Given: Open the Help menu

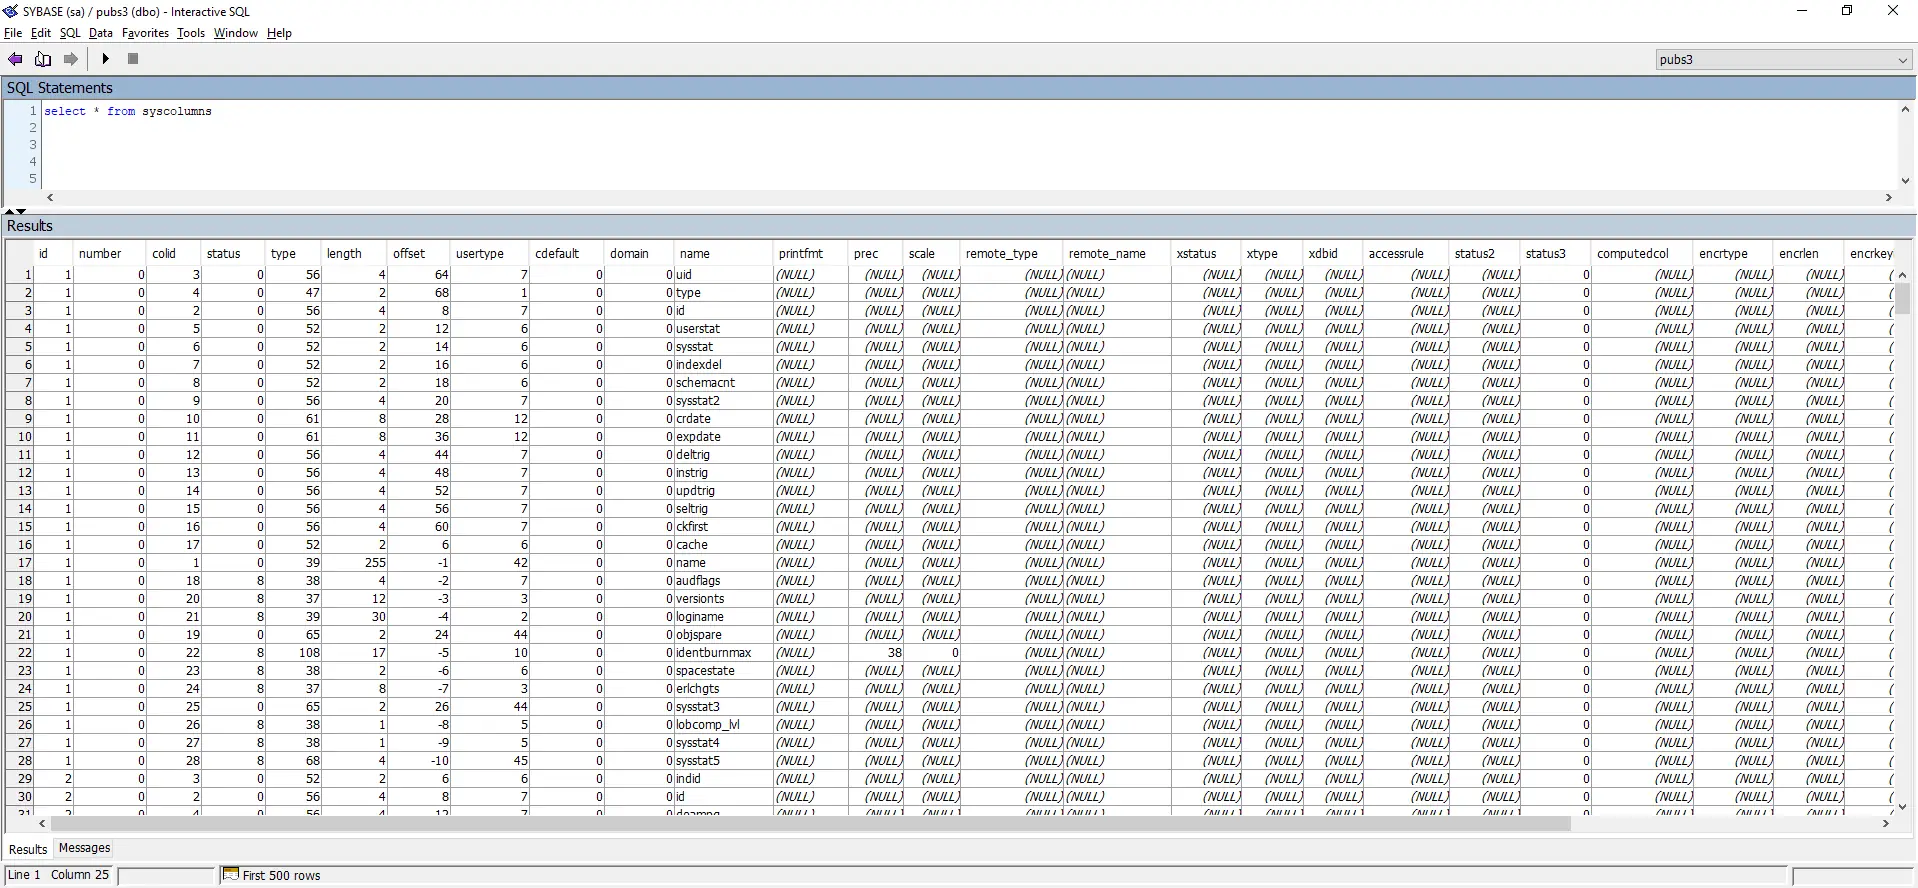Looking at the screenshot, I should (279, 33).
